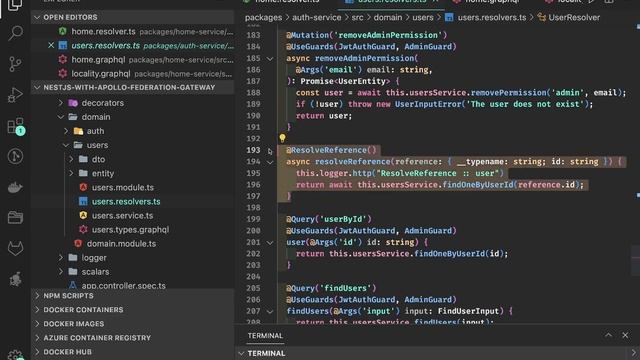
Task: Expand the DOCKER IMAGES section
Action: tap(37, 324)
